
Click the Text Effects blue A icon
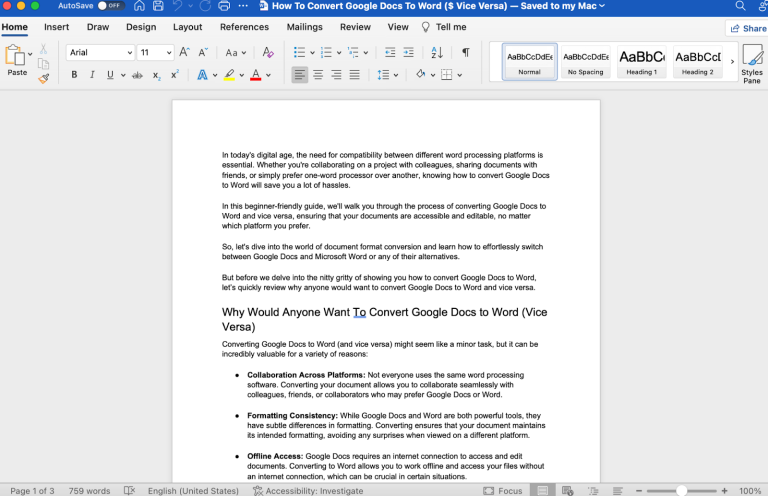pyautogui.click(x=202, y=75)
